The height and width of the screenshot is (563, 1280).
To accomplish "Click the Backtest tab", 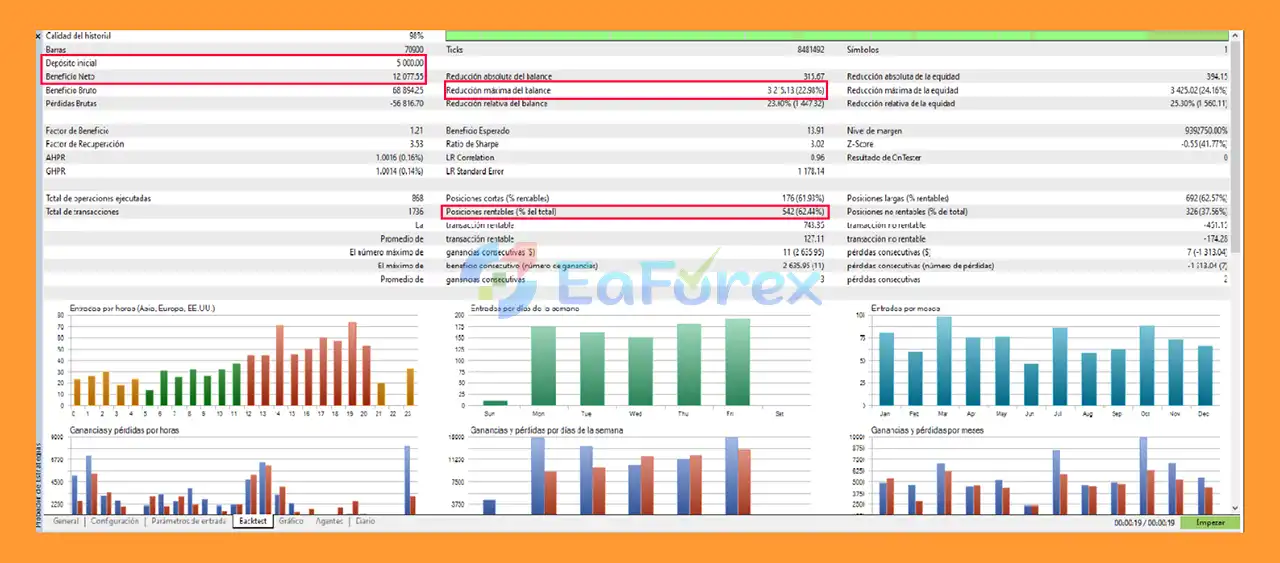I will coord(252,522).
